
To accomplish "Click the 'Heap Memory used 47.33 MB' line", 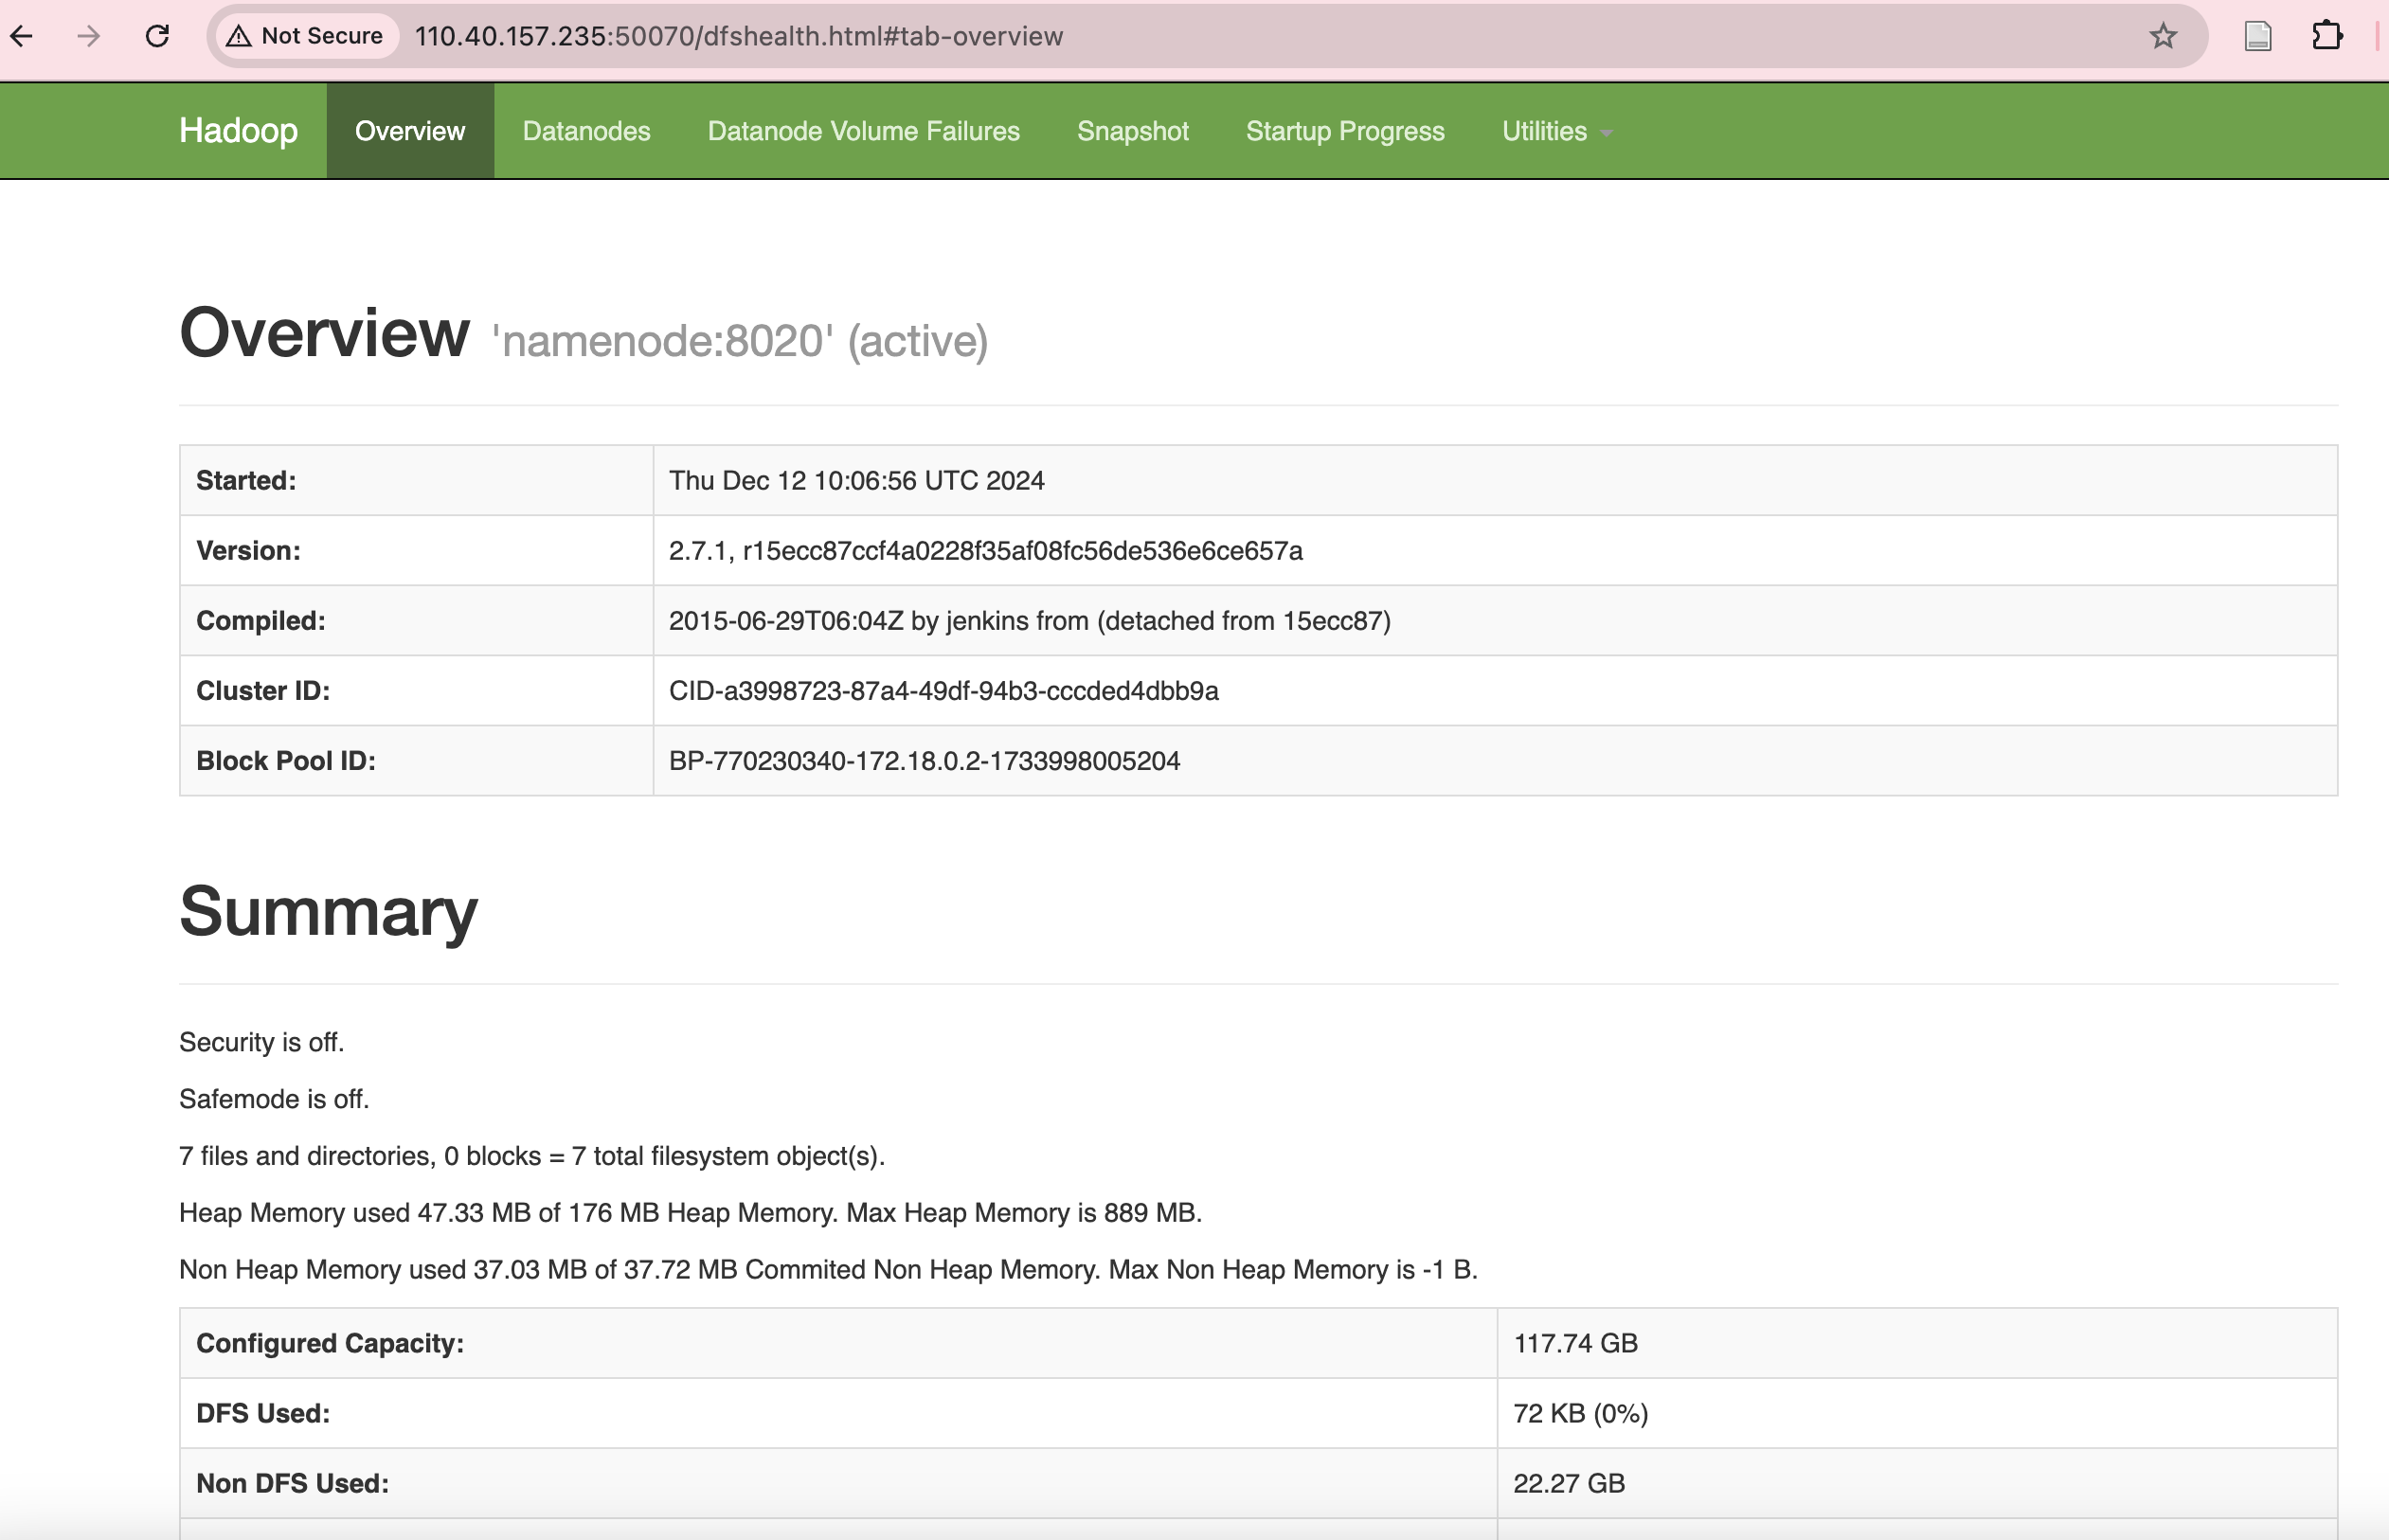I will pyautogui.click(x=690, y=1213).
